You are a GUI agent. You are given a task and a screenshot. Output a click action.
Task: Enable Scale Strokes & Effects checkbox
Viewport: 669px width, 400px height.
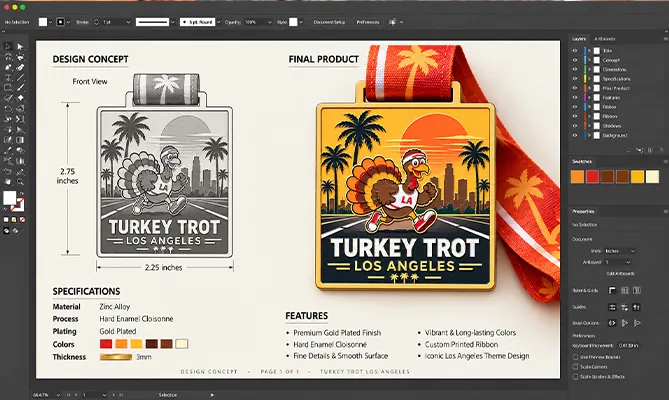coord(575,377)
